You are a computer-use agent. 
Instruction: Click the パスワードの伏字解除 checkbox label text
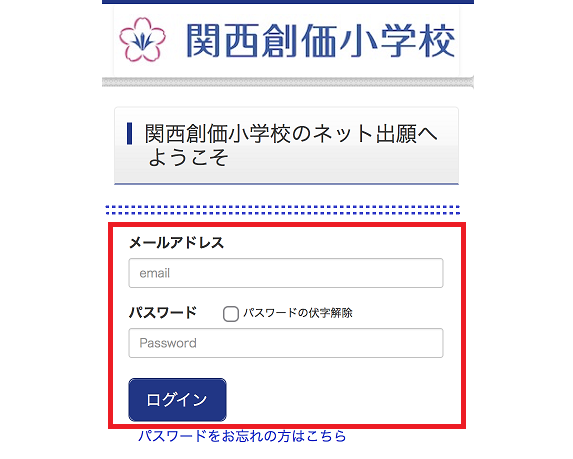click(x=298, y=313)
